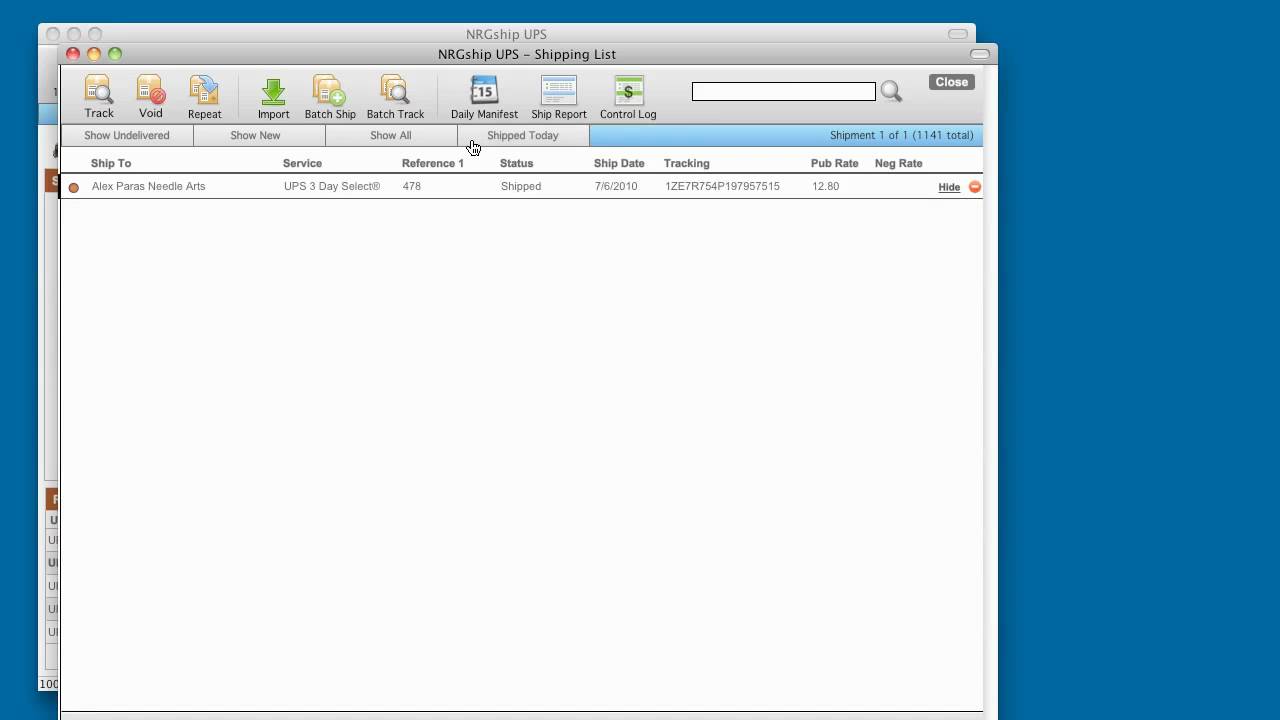
Task: Switch to Show Undelivered filter
Action: (127, 136)
